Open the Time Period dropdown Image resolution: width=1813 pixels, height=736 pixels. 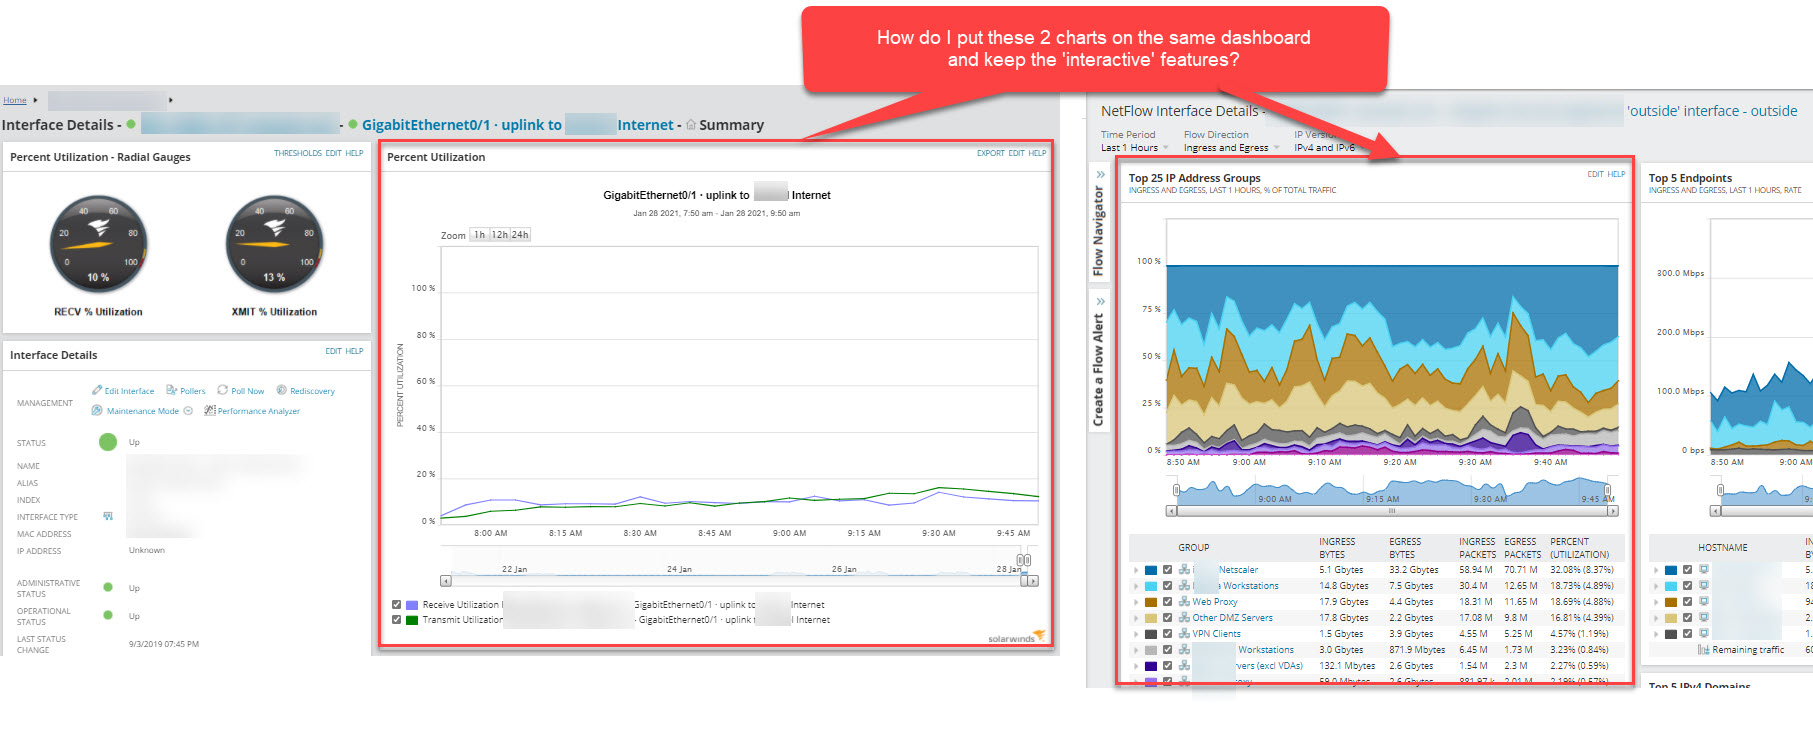pyautogui.click(x=1134, y=148)
